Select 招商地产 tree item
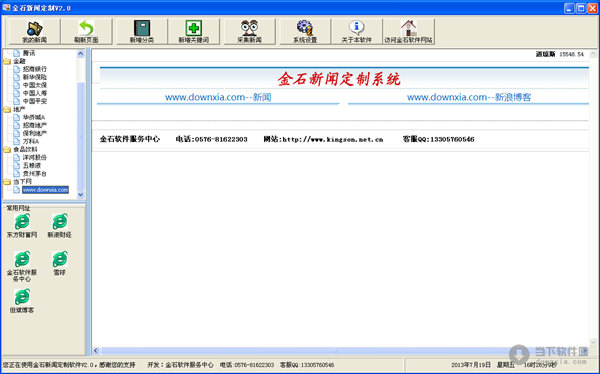 (x=34, y=126)
